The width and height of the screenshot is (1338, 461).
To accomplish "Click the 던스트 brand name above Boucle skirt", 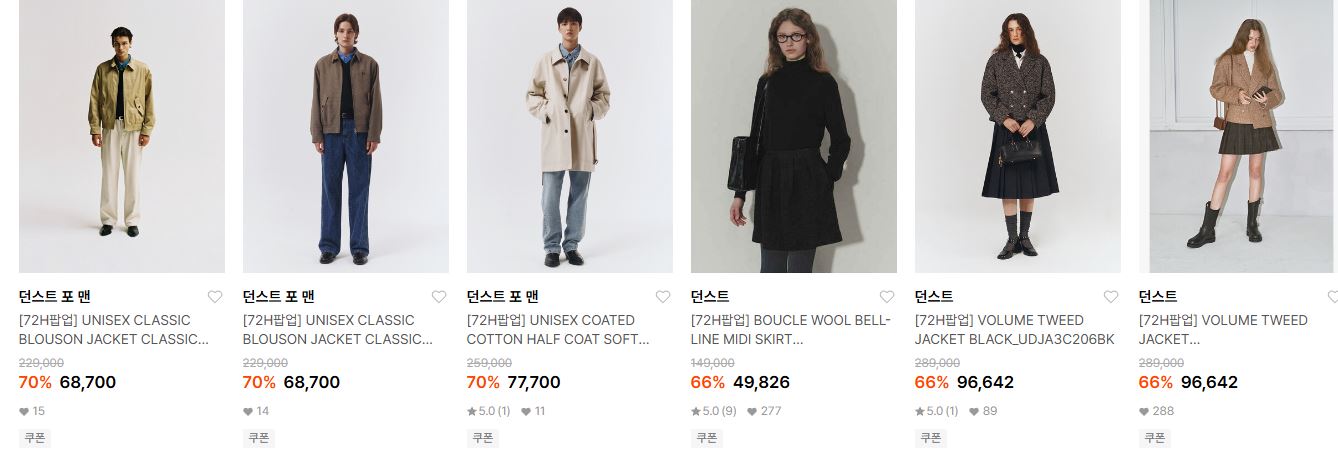I will click(710, 297).
